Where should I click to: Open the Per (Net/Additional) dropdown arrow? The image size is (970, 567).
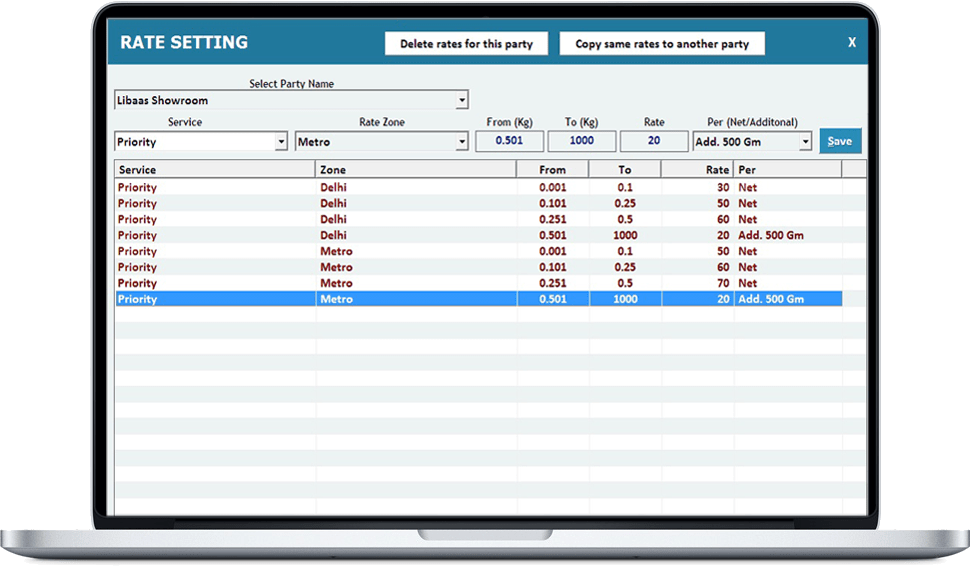[x=805, y=142]
